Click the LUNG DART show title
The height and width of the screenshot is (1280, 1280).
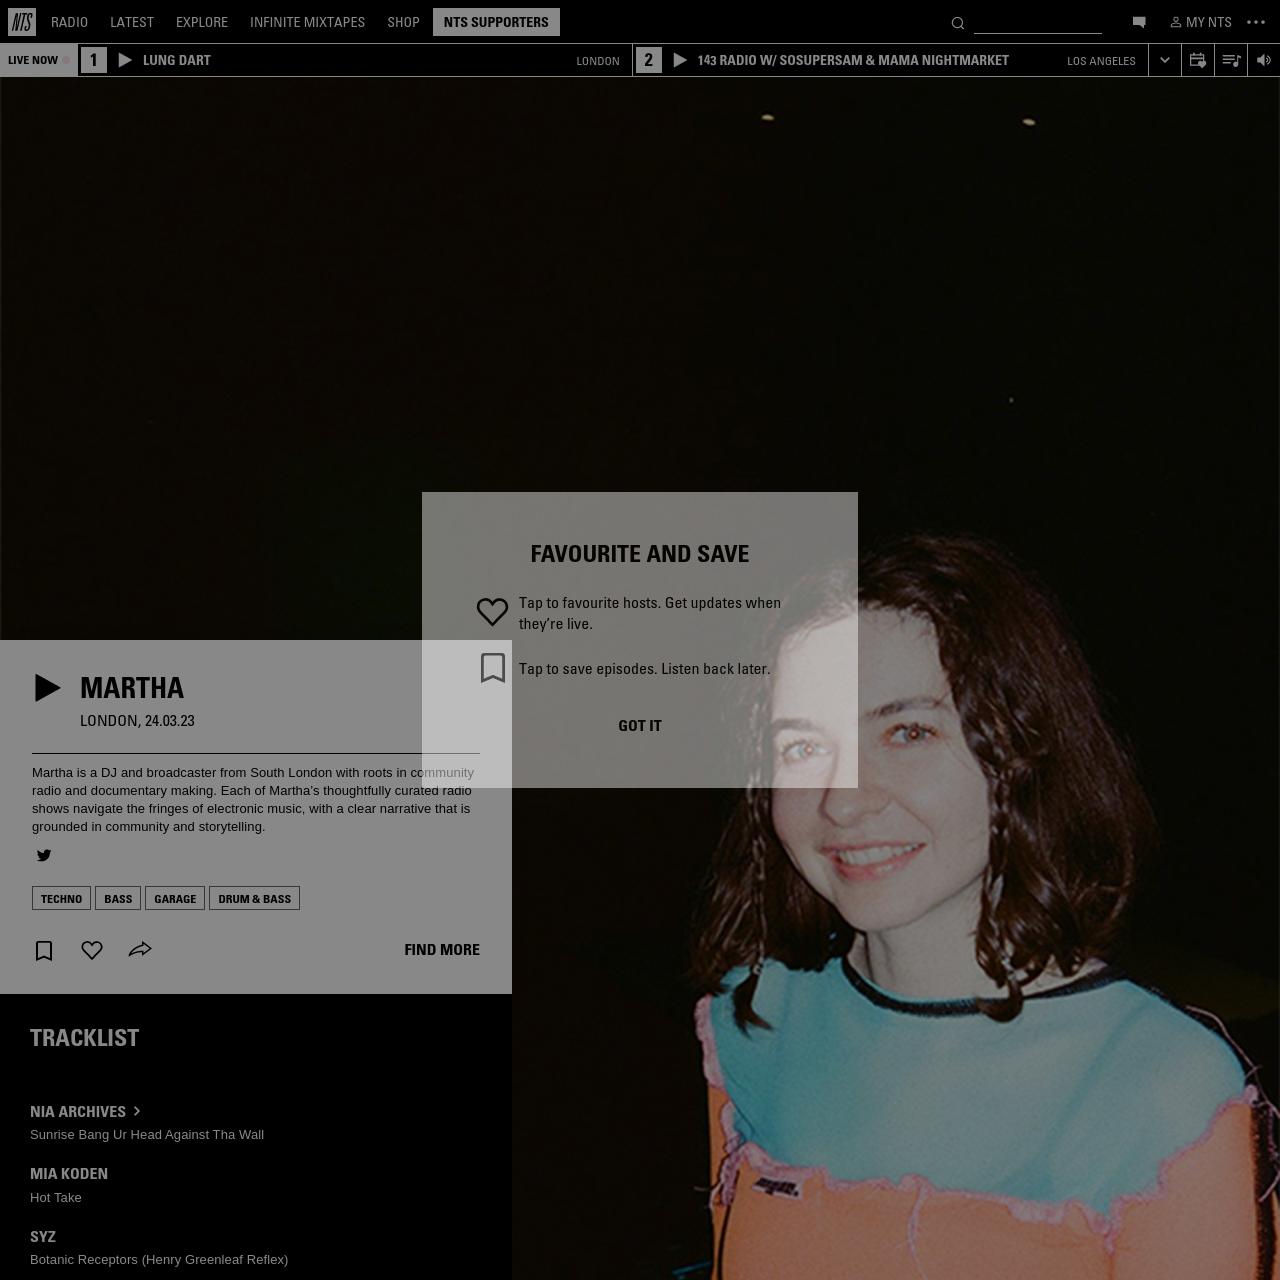[x=177, y=60]
